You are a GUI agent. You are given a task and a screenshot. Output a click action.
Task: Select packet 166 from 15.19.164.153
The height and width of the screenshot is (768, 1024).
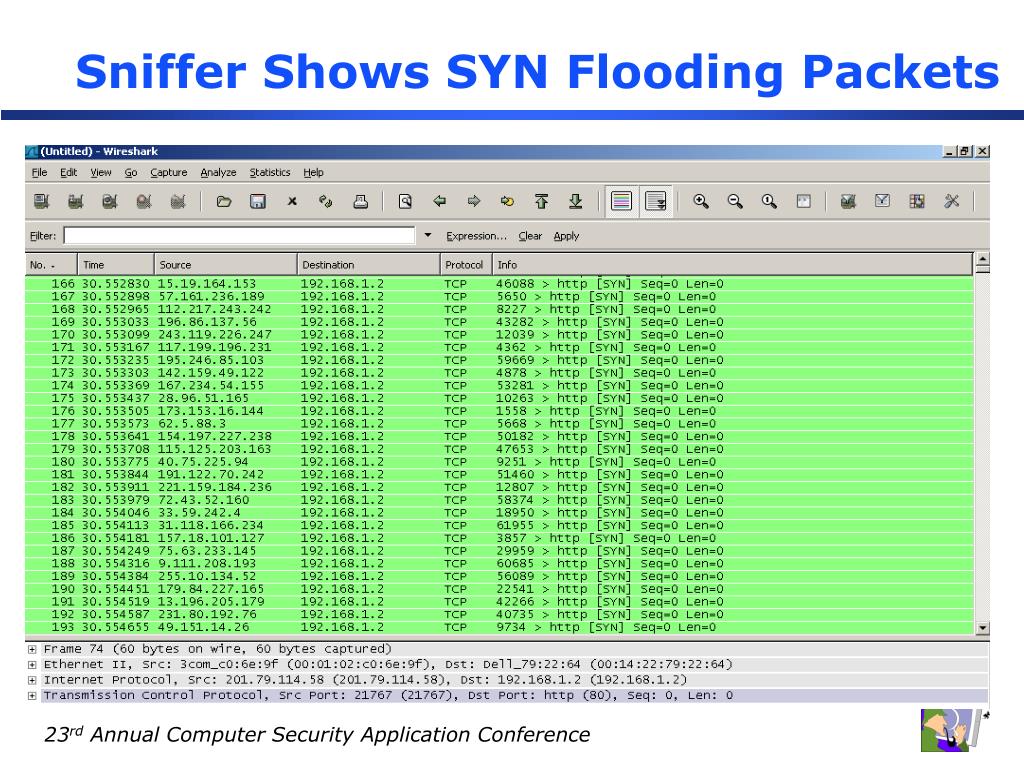[x=499, y=284]
